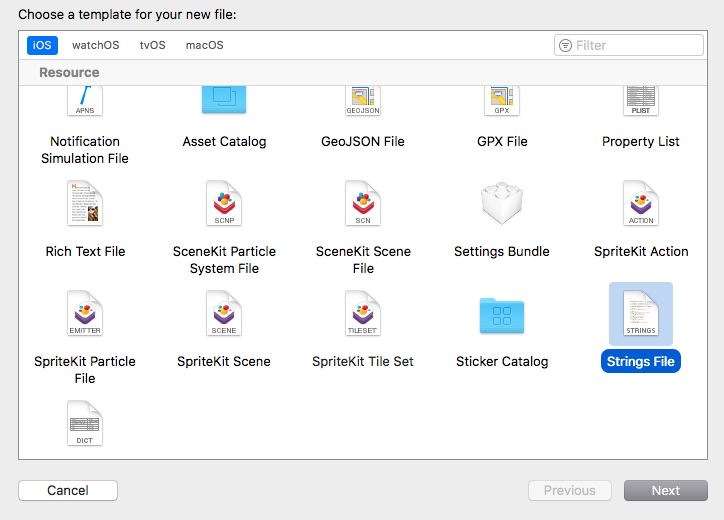Switch to the iOS platform tab
724x520 pixels.
click(42, 45)
